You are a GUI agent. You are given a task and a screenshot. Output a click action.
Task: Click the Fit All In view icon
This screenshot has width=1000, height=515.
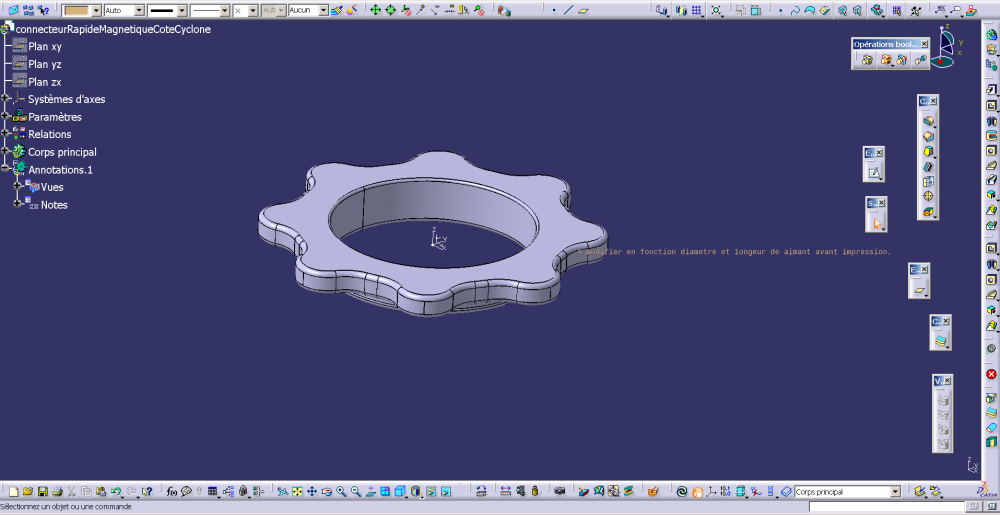297,491
